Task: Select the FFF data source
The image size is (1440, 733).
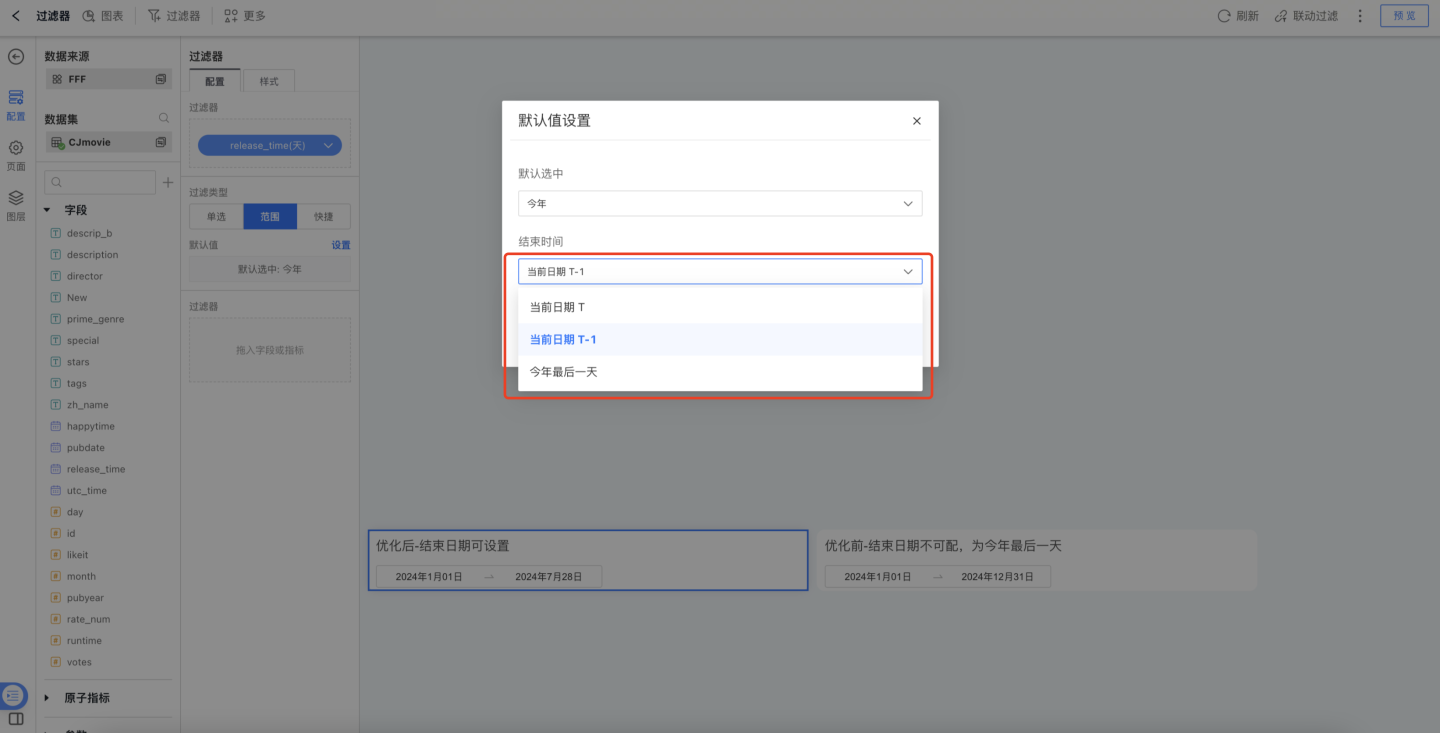Action: point(108,79)
